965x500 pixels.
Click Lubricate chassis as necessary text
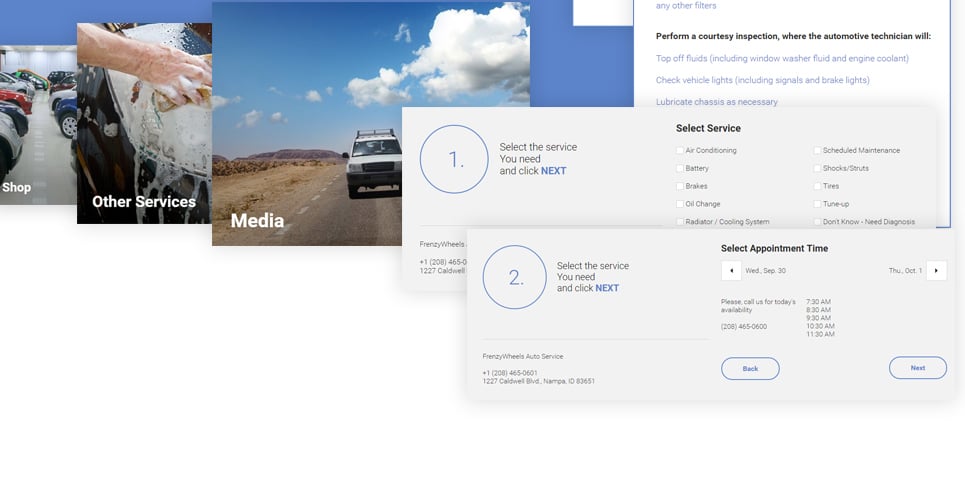tap(716, 102)
